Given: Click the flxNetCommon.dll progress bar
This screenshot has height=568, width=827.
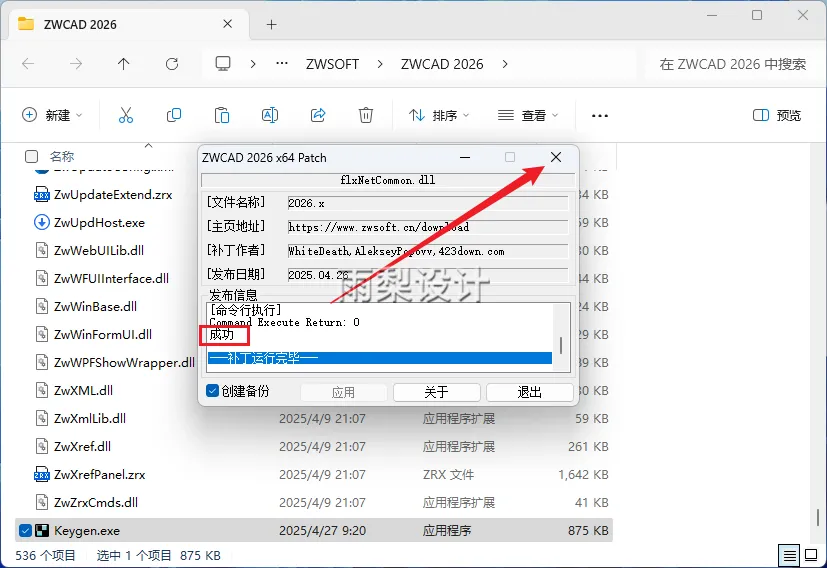Looking at the screenshot, I should 388,180.
